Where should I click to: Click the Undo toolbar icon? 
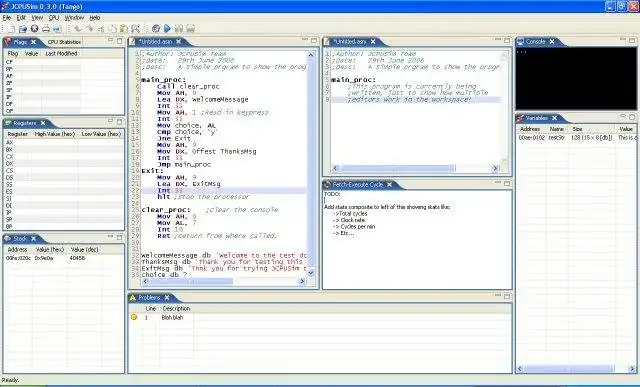click(78, 29)
